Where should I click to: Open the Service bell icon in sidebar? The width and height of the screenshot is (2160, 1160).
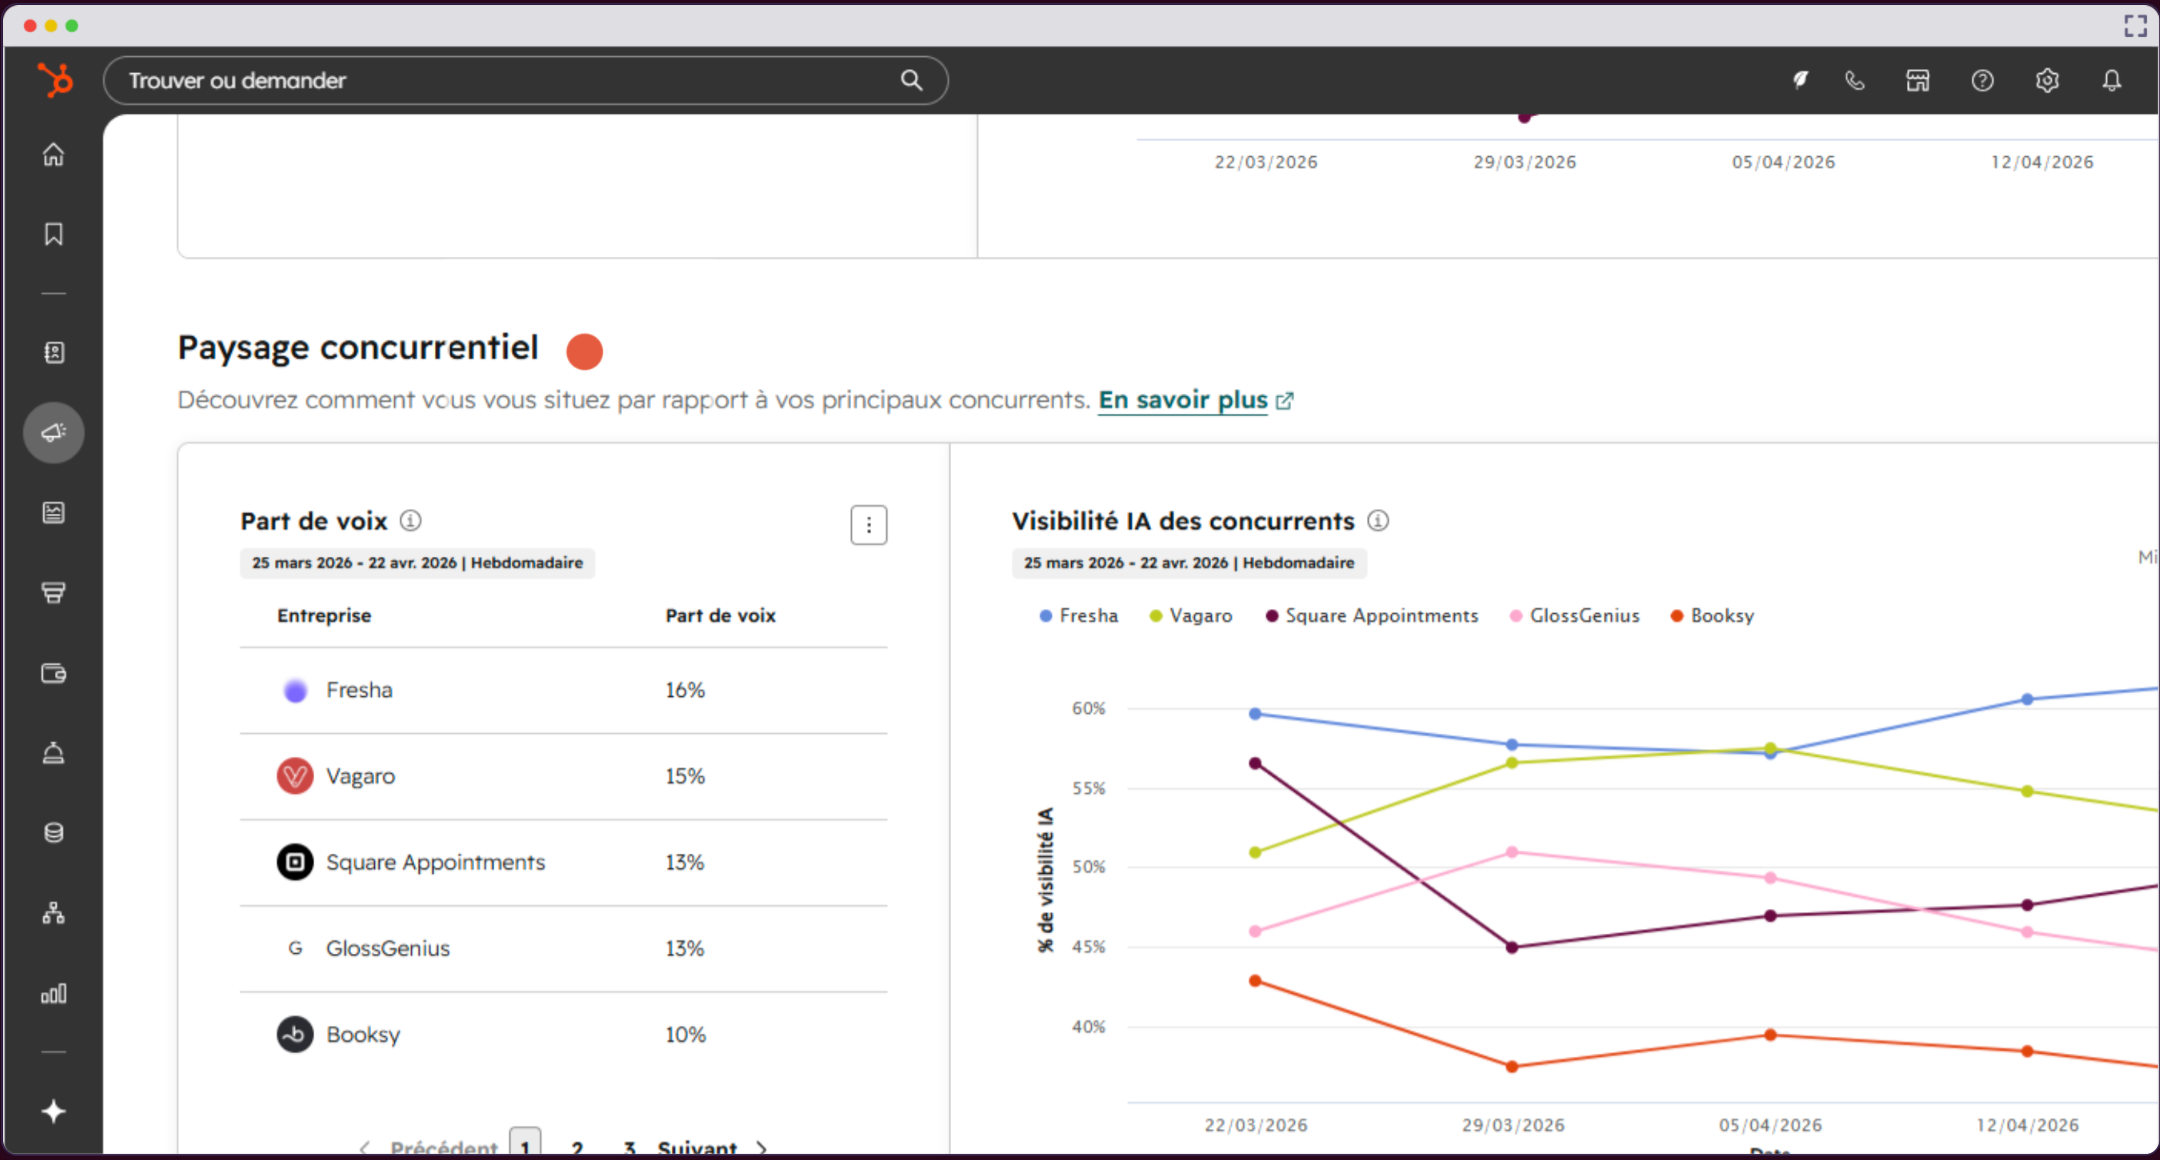coord(54,753)
